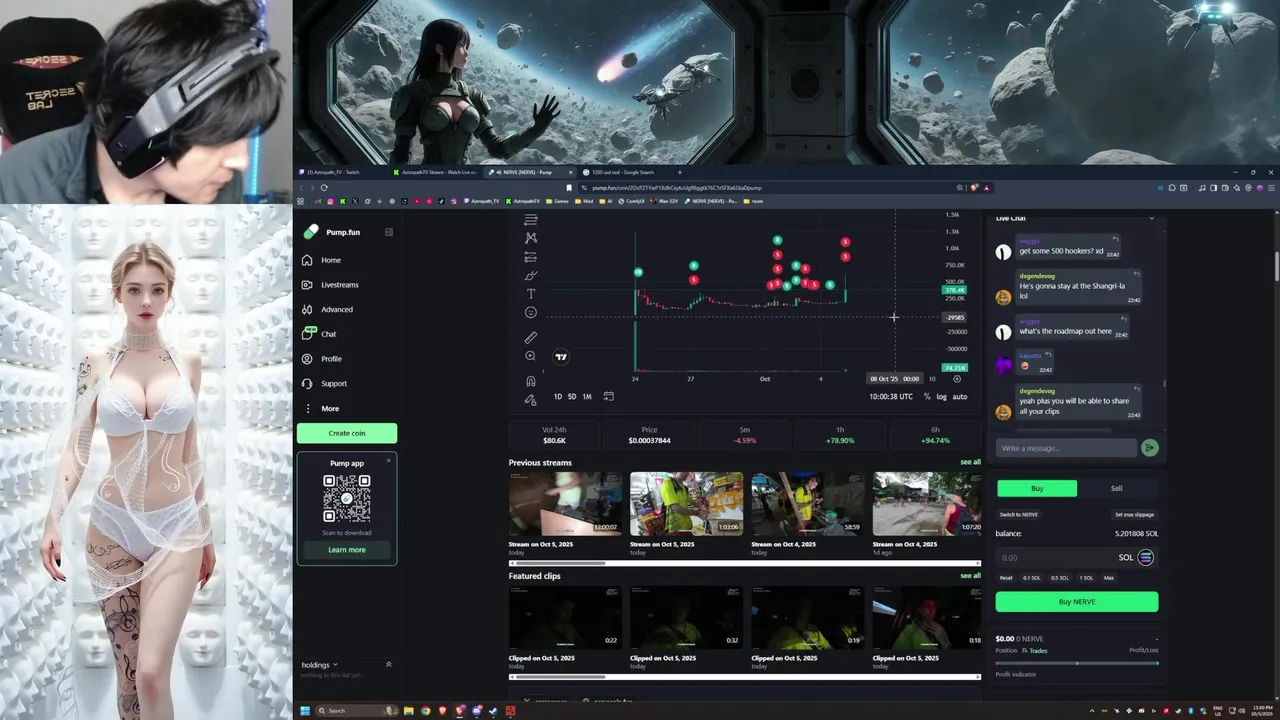Toggle percent scale on chart
Screen dimensions: 1280x720
(927, 397)
